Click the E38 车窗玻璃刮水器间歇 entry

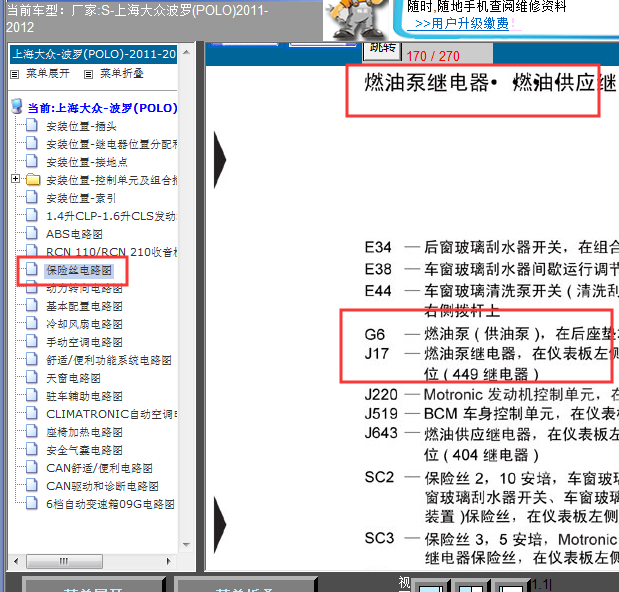click(x=491, y=269)
